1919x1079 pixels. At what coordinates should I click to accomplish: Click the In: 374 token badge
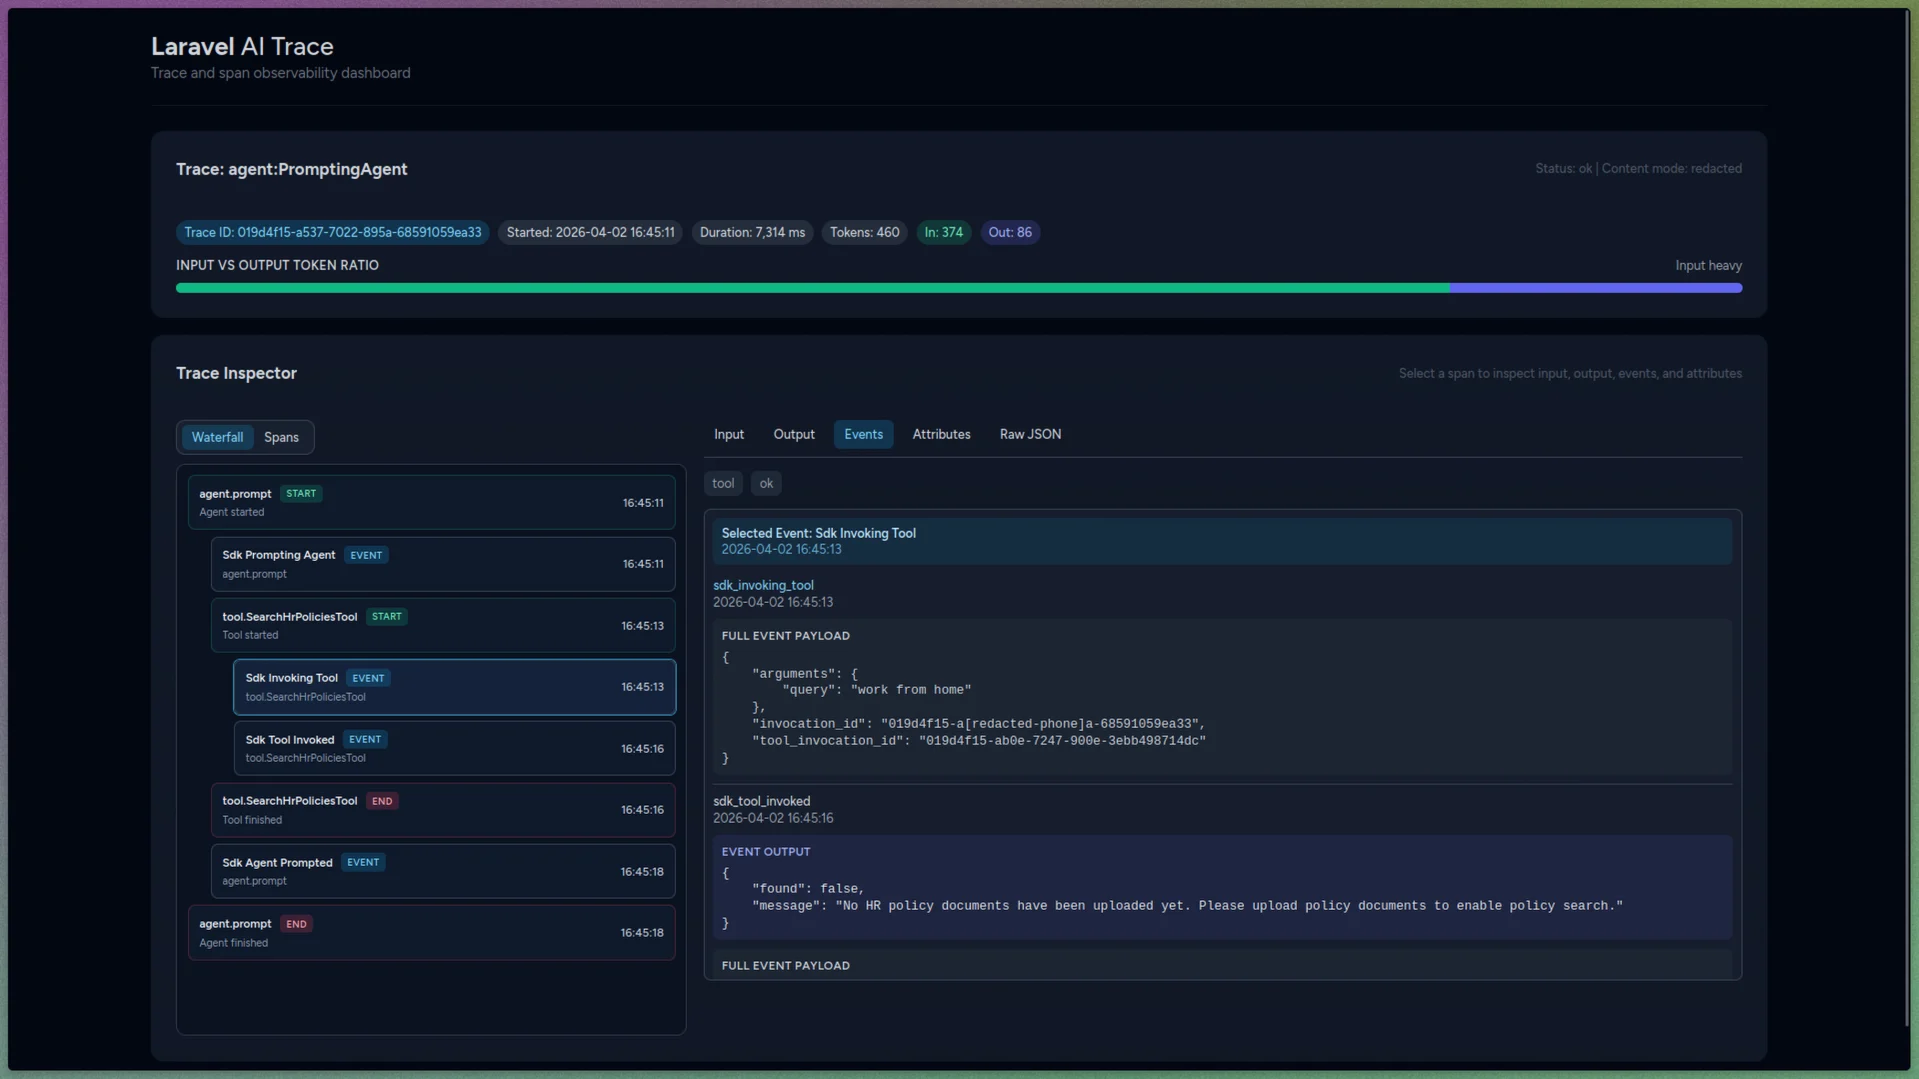tap(943, 232)
